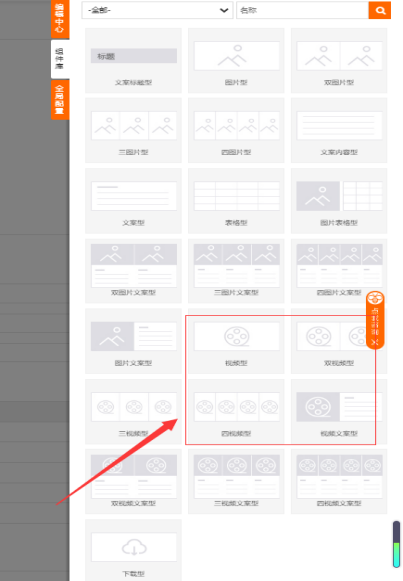Select the 图片型 single image component
Screen dimensions: 403x581
tap(236, 61)
